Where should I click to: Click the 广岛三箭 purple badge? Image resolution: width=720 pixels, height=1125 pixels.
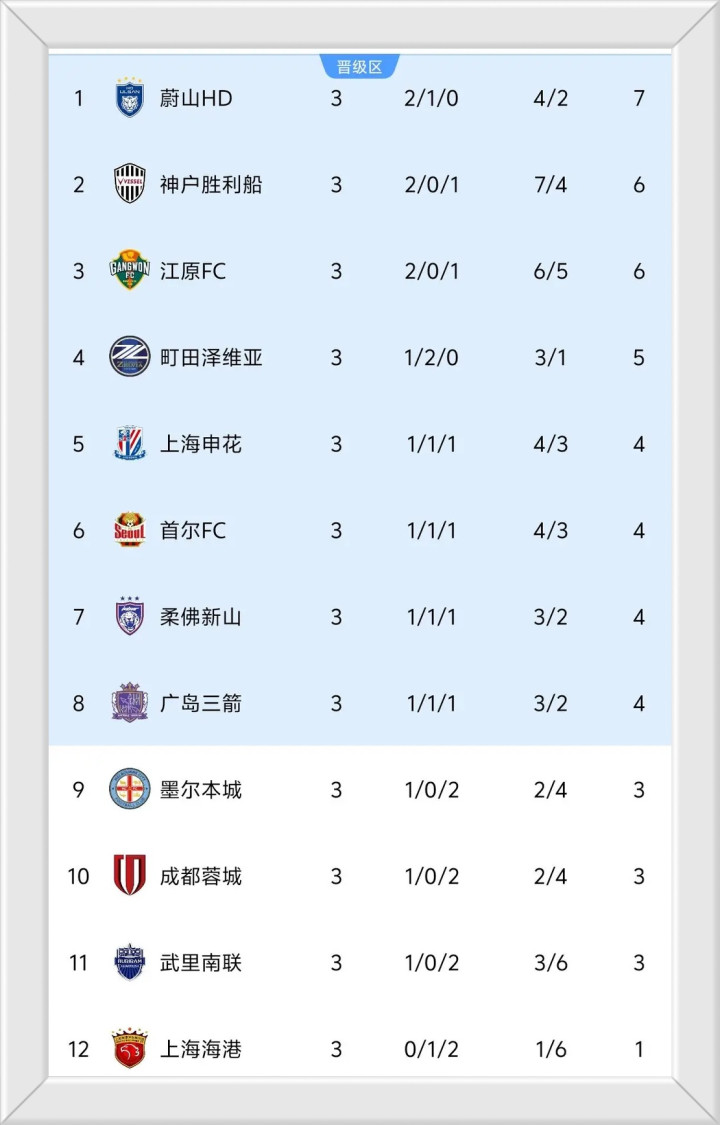click(x=129, y=703)
